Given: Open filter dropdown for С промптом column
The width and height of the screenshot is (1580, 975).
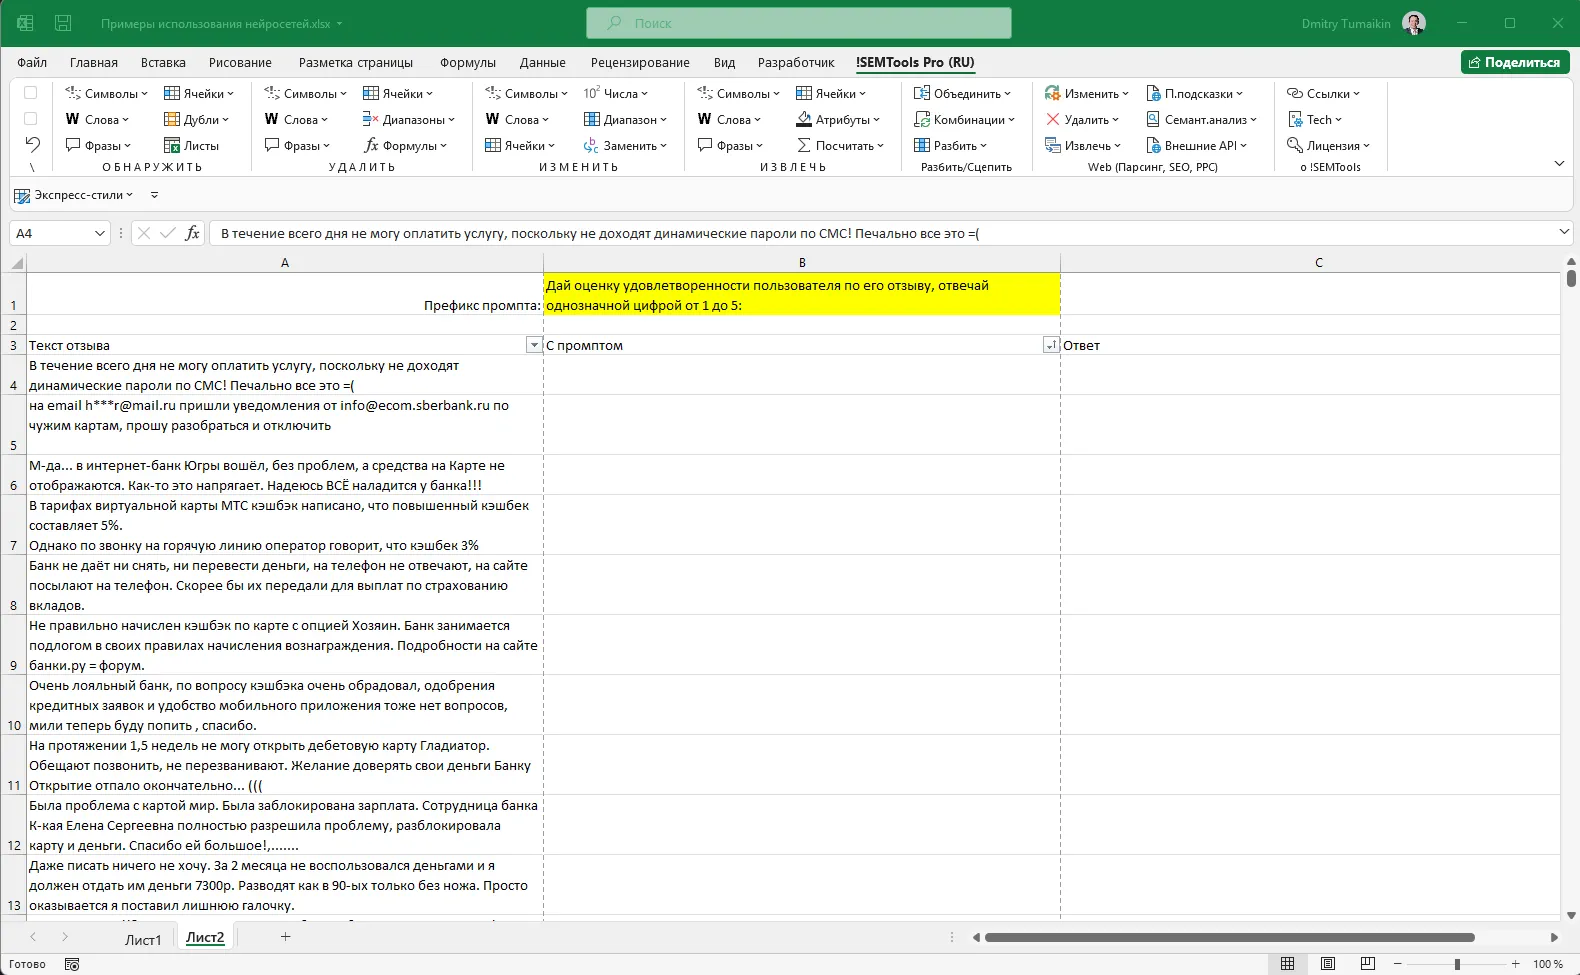Looking at the screenshot, I should click(x=1050, y=345).
